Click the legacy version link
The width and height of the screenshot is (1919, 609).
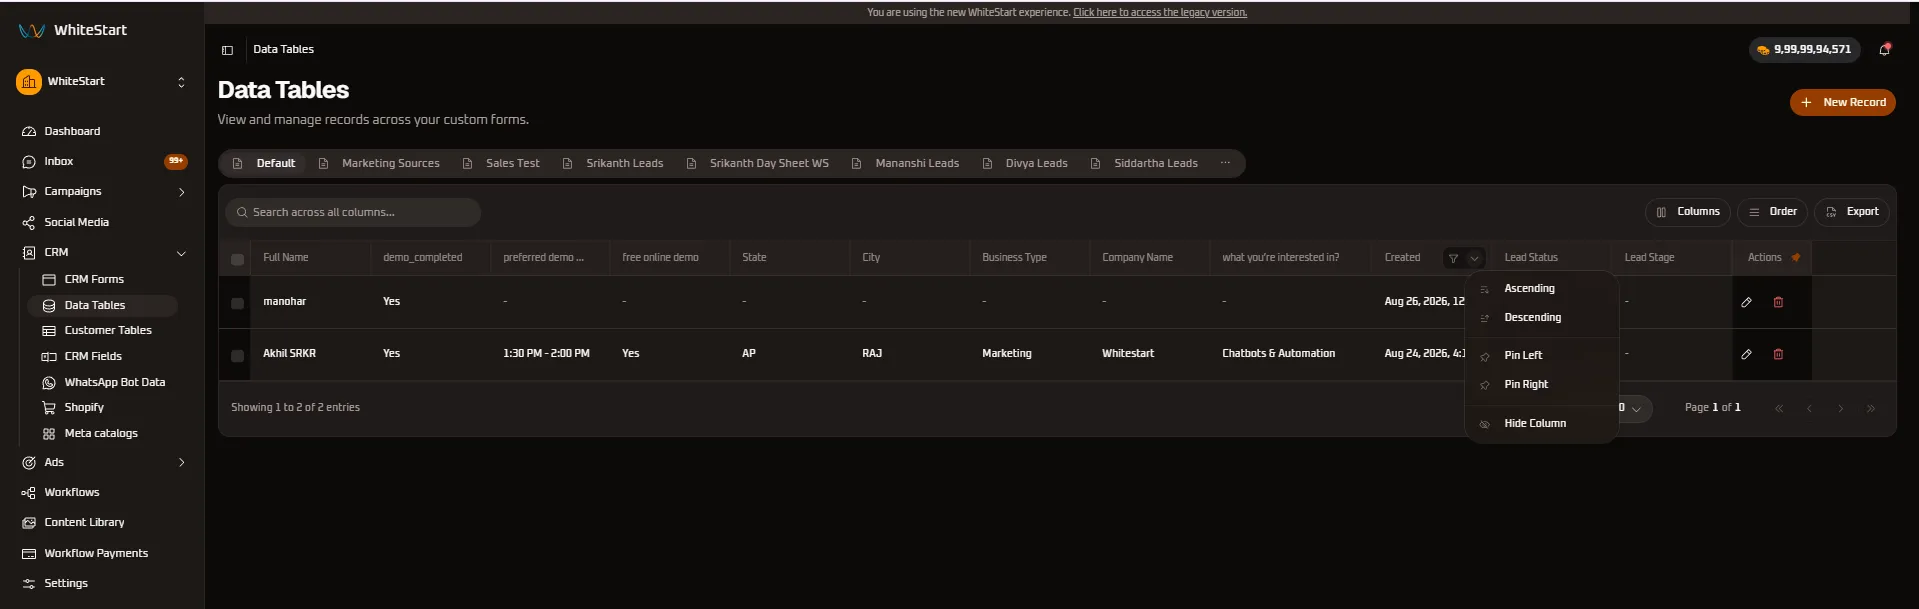(x=1160, y=12)
